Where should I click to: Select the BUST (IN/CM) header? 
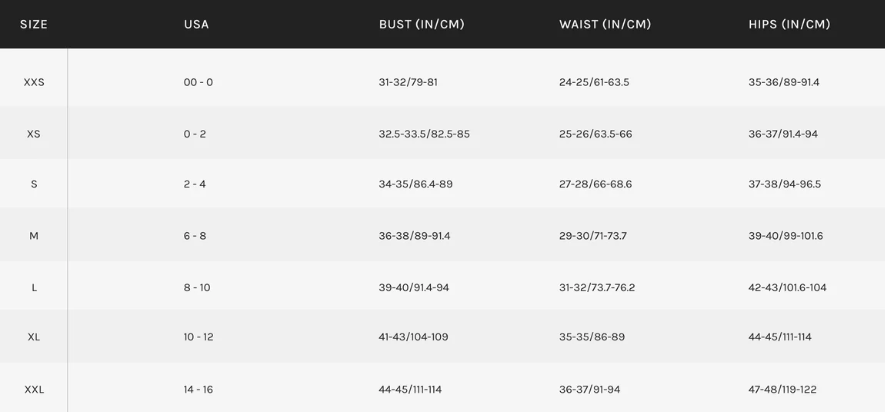(x=422, y=25)
